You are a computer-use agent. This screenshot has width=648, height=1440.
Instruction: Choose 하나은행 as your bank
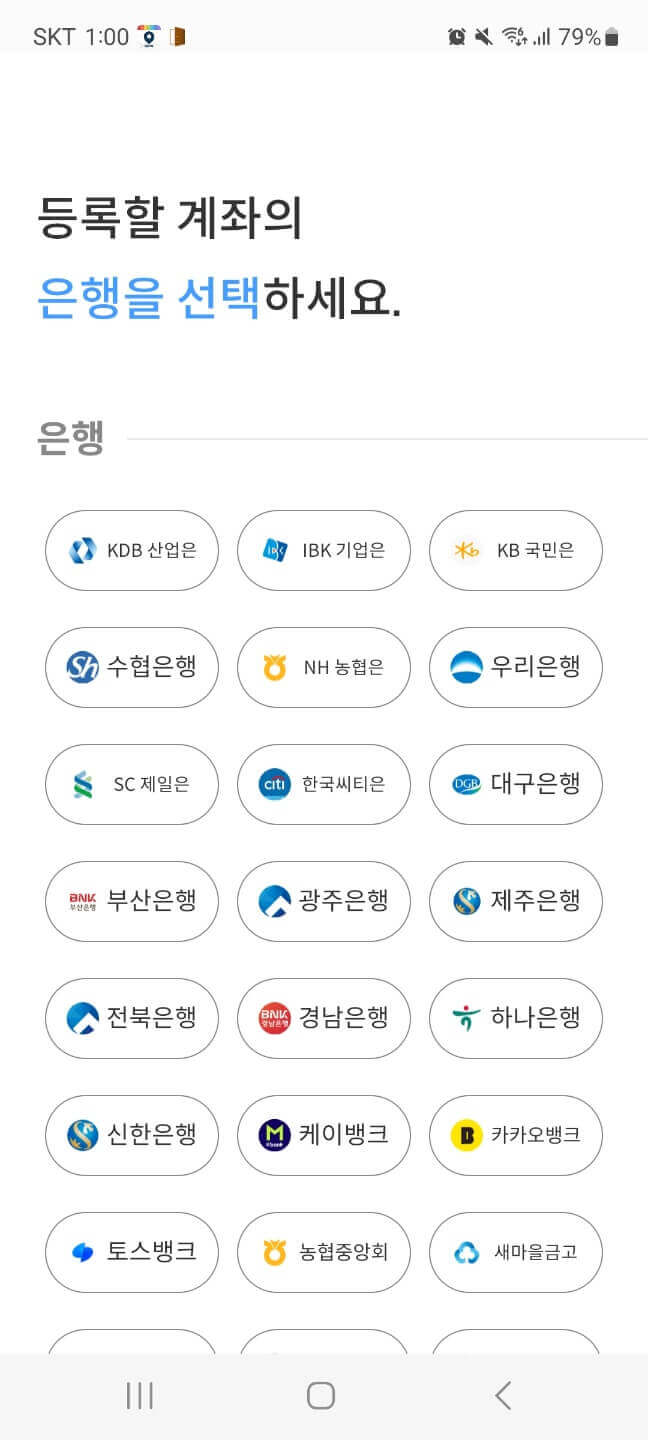(x=516, y=1018)
